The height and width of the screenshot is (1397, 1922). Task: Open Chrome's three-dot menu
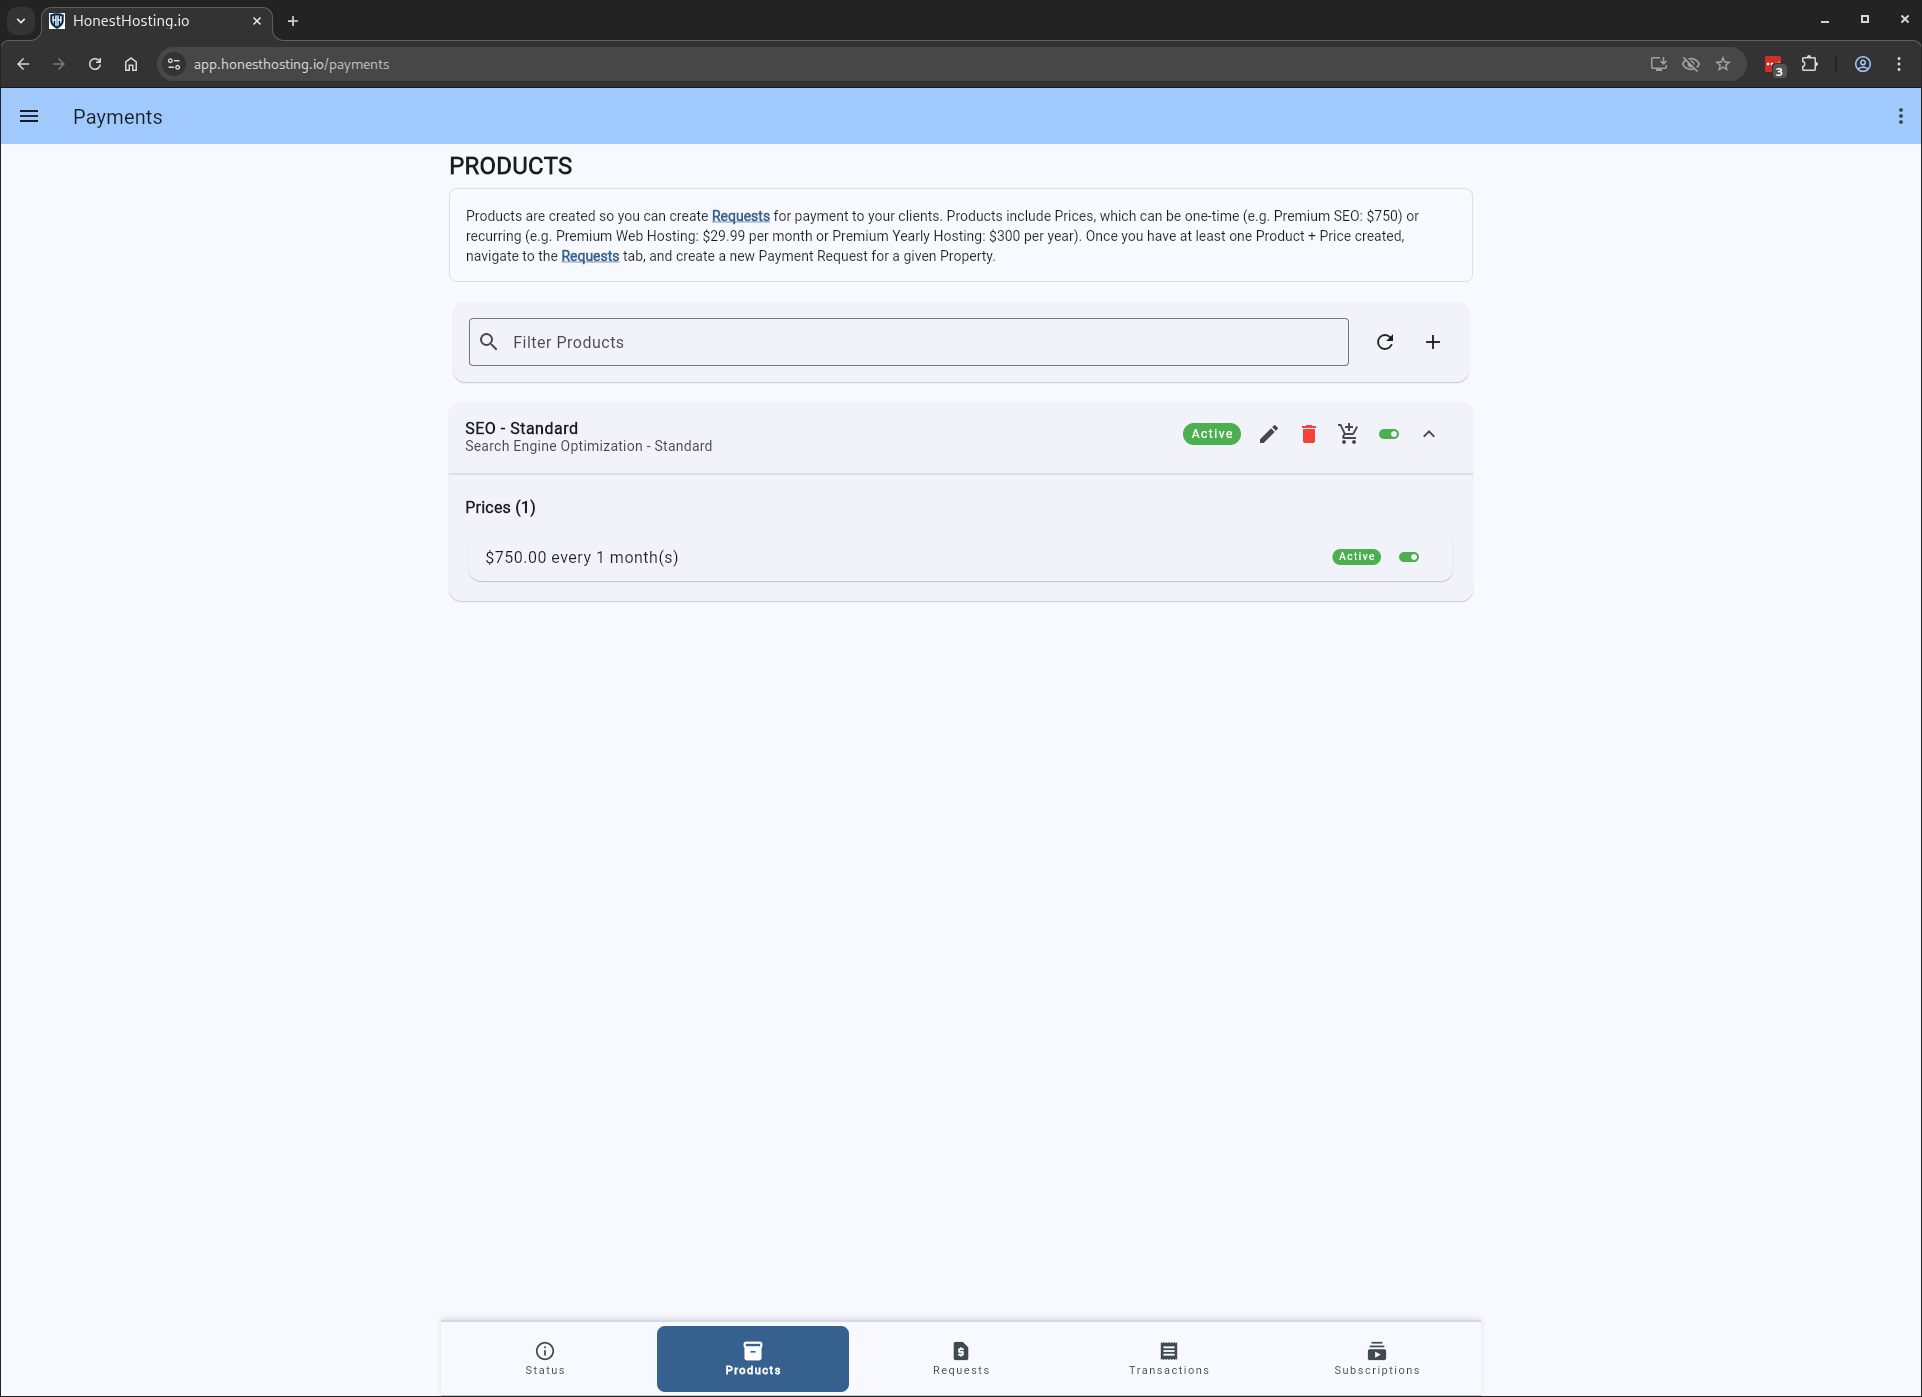click(x=1898, y=64)
